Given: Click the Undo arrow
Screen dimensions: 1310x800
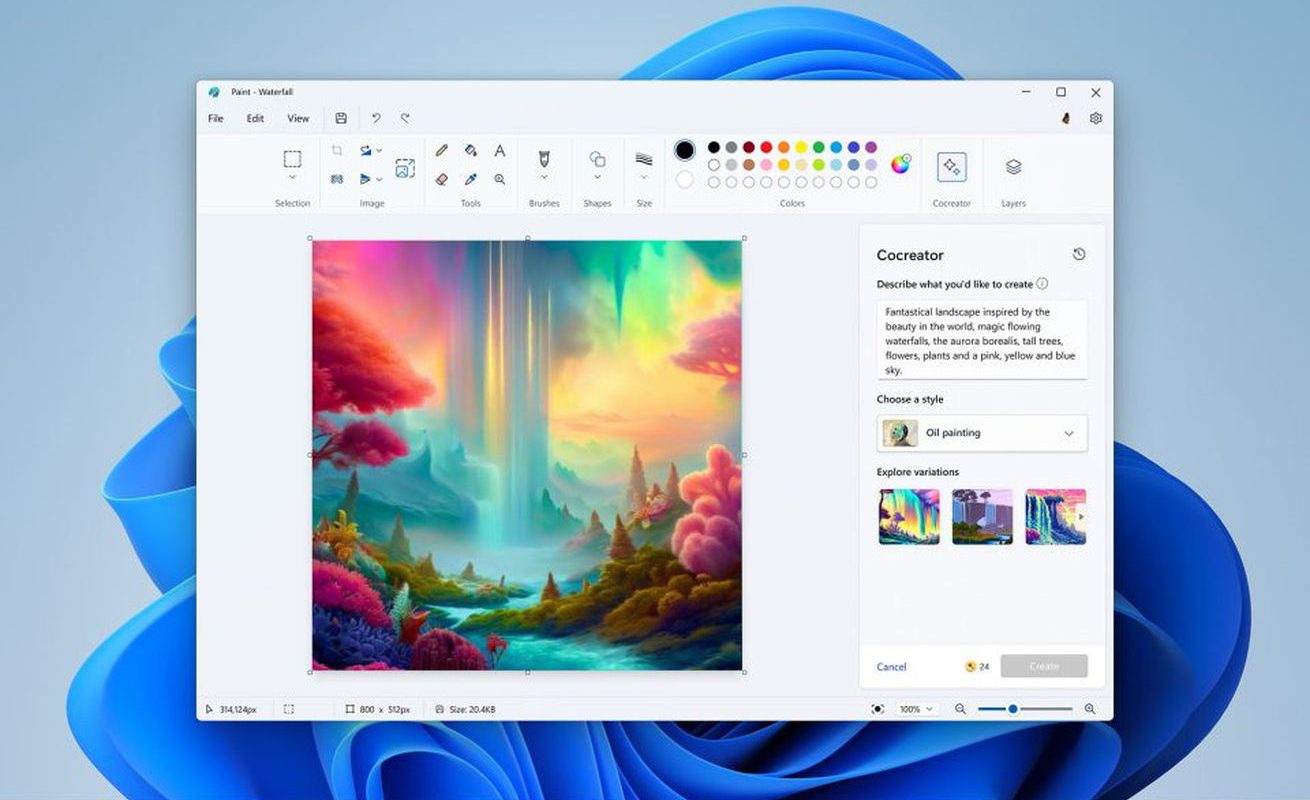Looking at the screenshot, I should (376, 118).
